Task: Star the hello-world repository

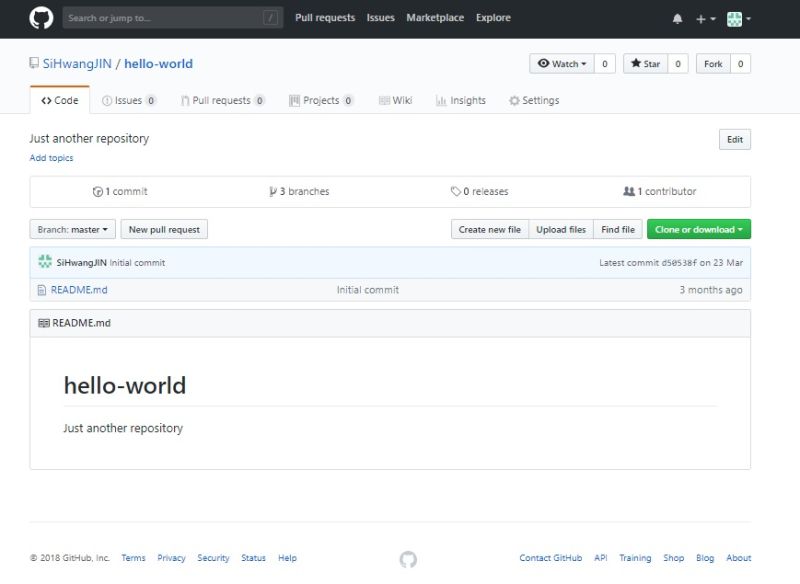Action: tap(645, 64)
